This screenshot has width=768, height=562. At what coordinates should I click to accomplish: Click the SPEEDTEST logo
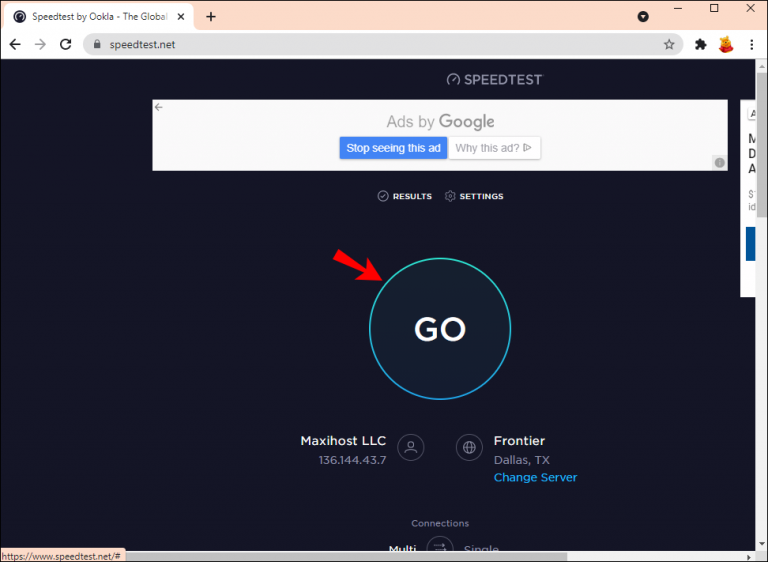point(494,79)
